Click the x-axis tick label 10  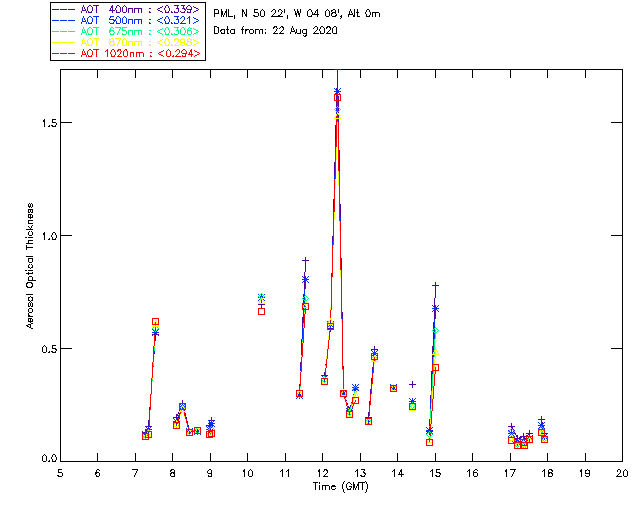point(248,473)
